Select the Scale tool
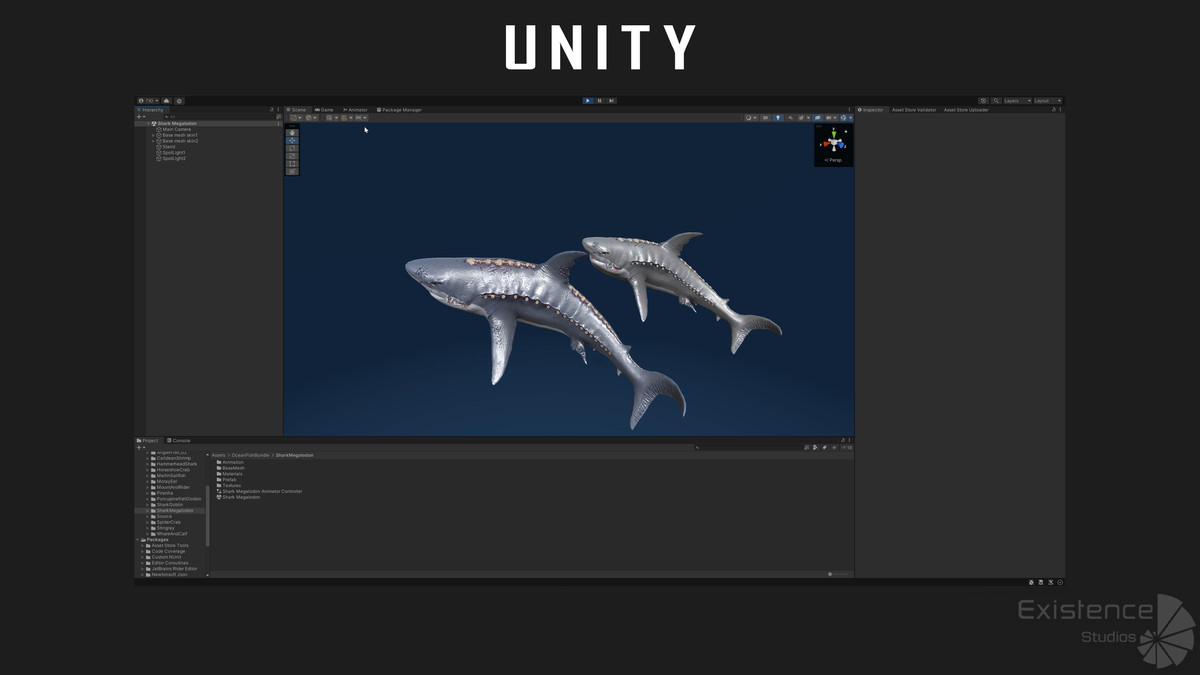1200x675 pixels. pos(291,155)
